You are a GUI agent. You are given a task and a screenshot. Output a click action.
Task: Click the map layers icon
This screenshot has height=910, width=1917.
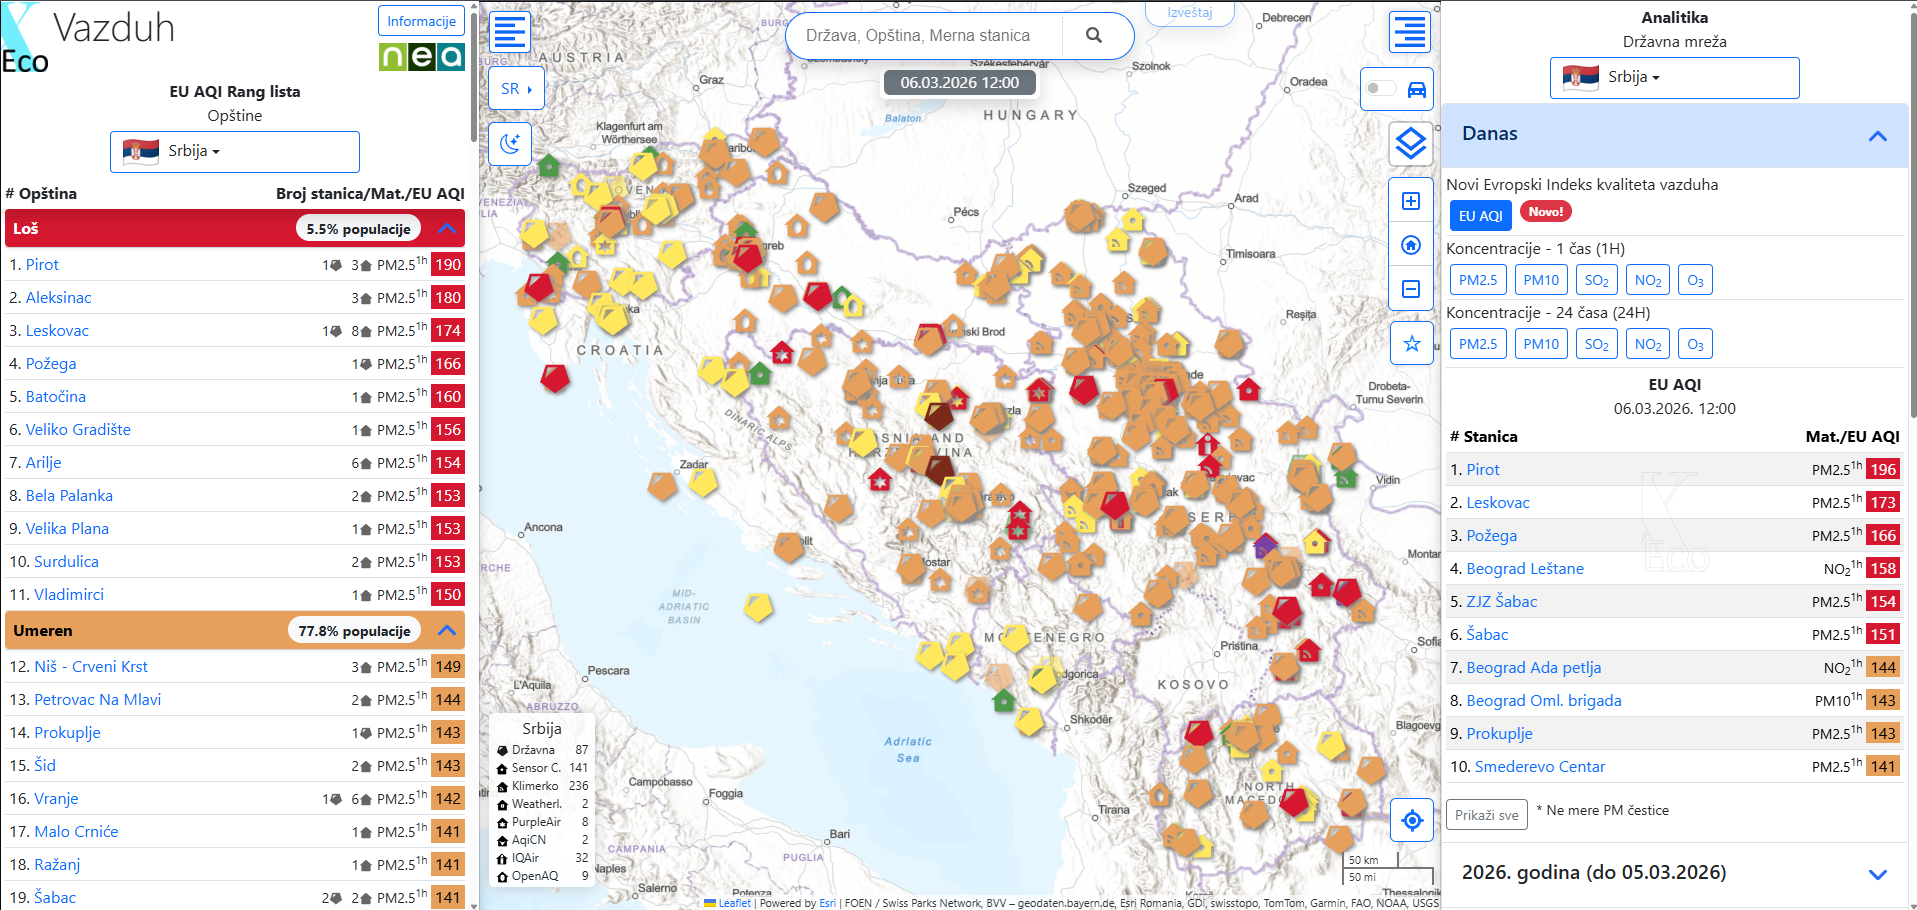[1410, 144]
